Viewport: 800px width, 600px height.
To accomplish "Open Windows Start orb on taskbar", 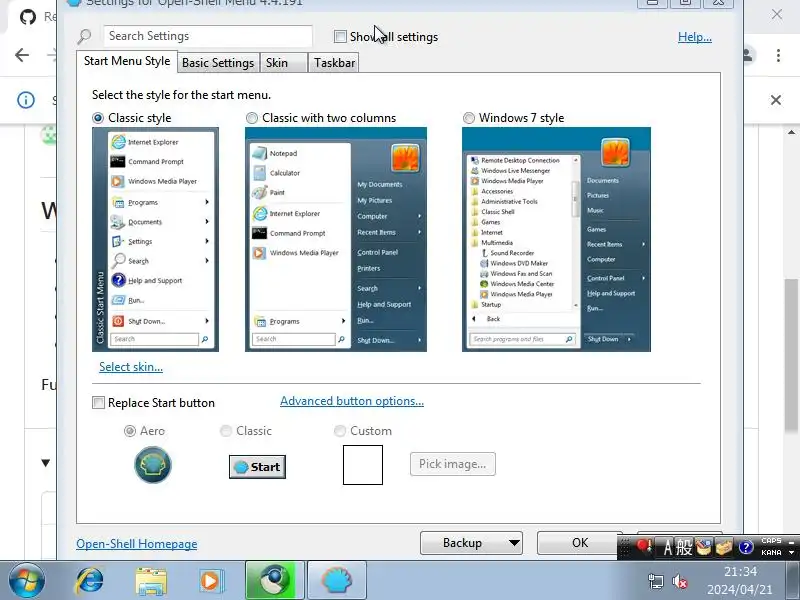I will 26,580.
